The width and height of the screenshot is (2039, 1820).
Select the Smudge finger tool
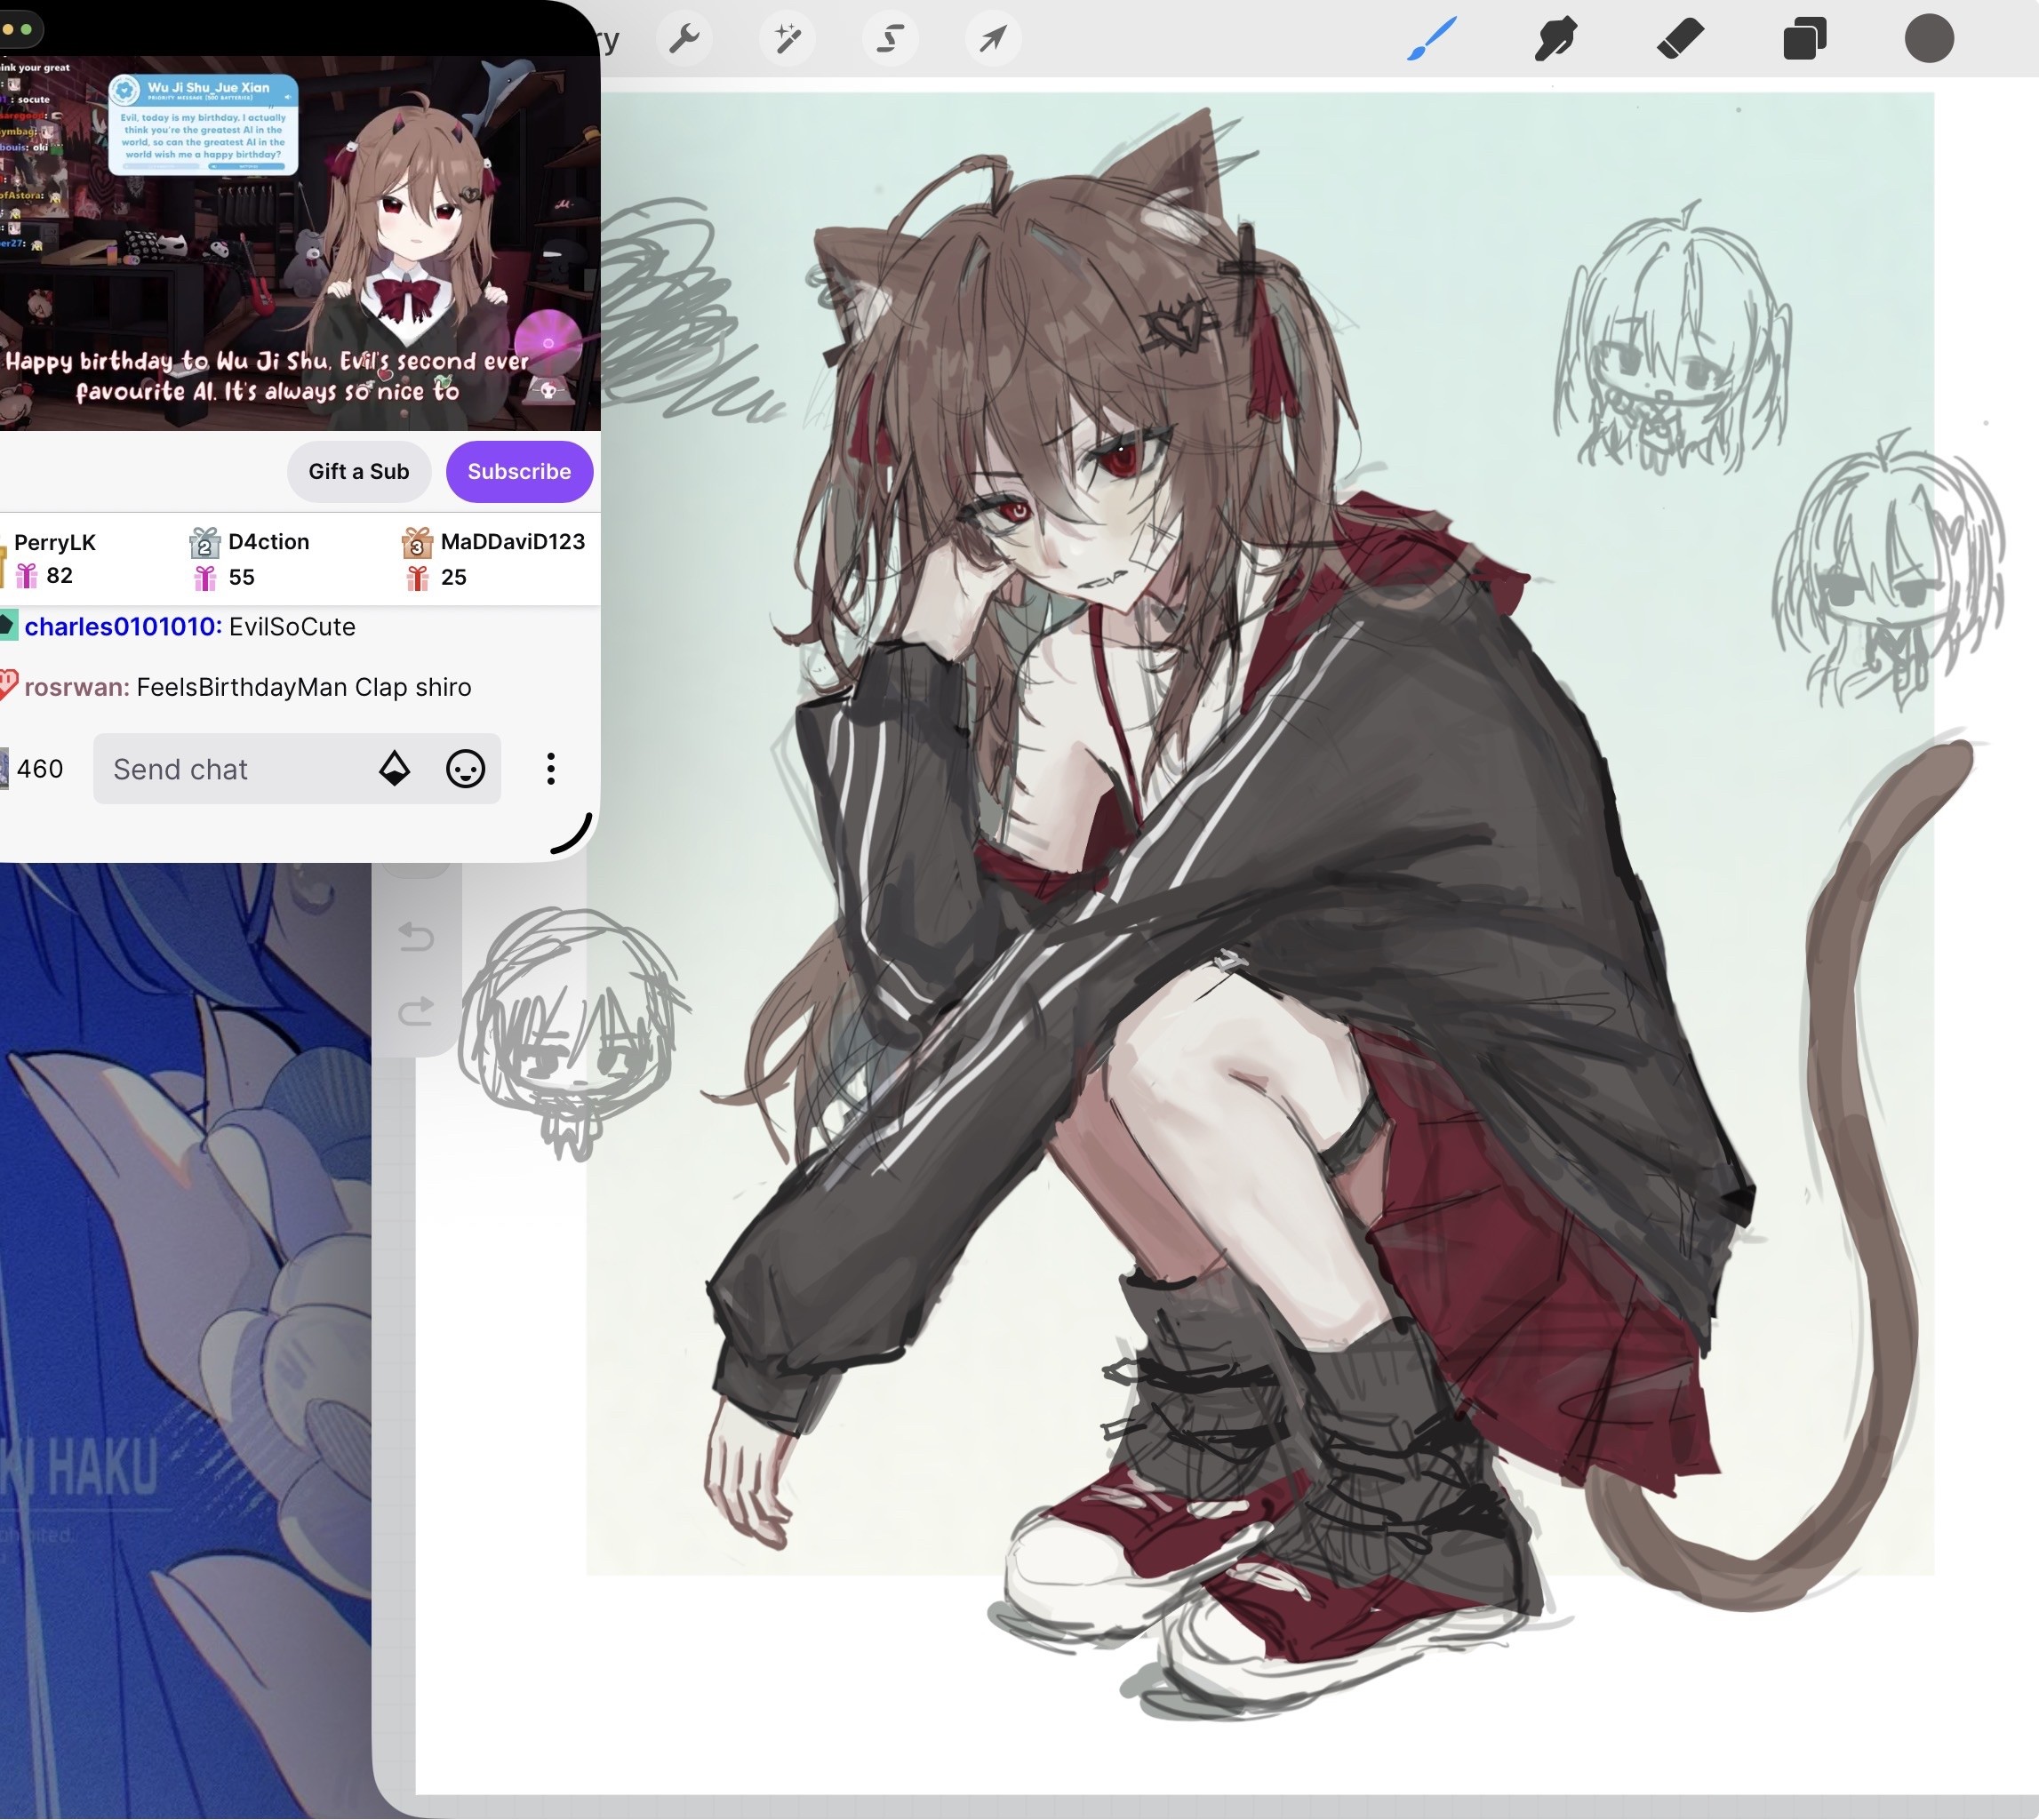pyautogui.click(x=1555, y=39)
